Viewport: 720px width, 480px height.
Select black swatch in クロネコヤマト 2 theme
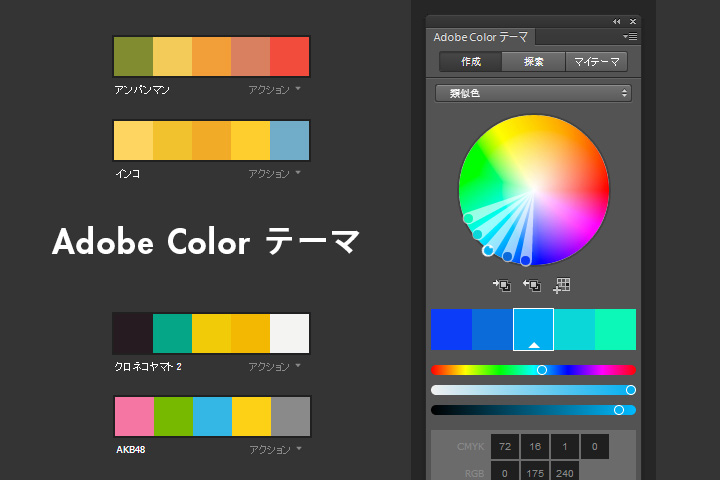tap(133, 333)
